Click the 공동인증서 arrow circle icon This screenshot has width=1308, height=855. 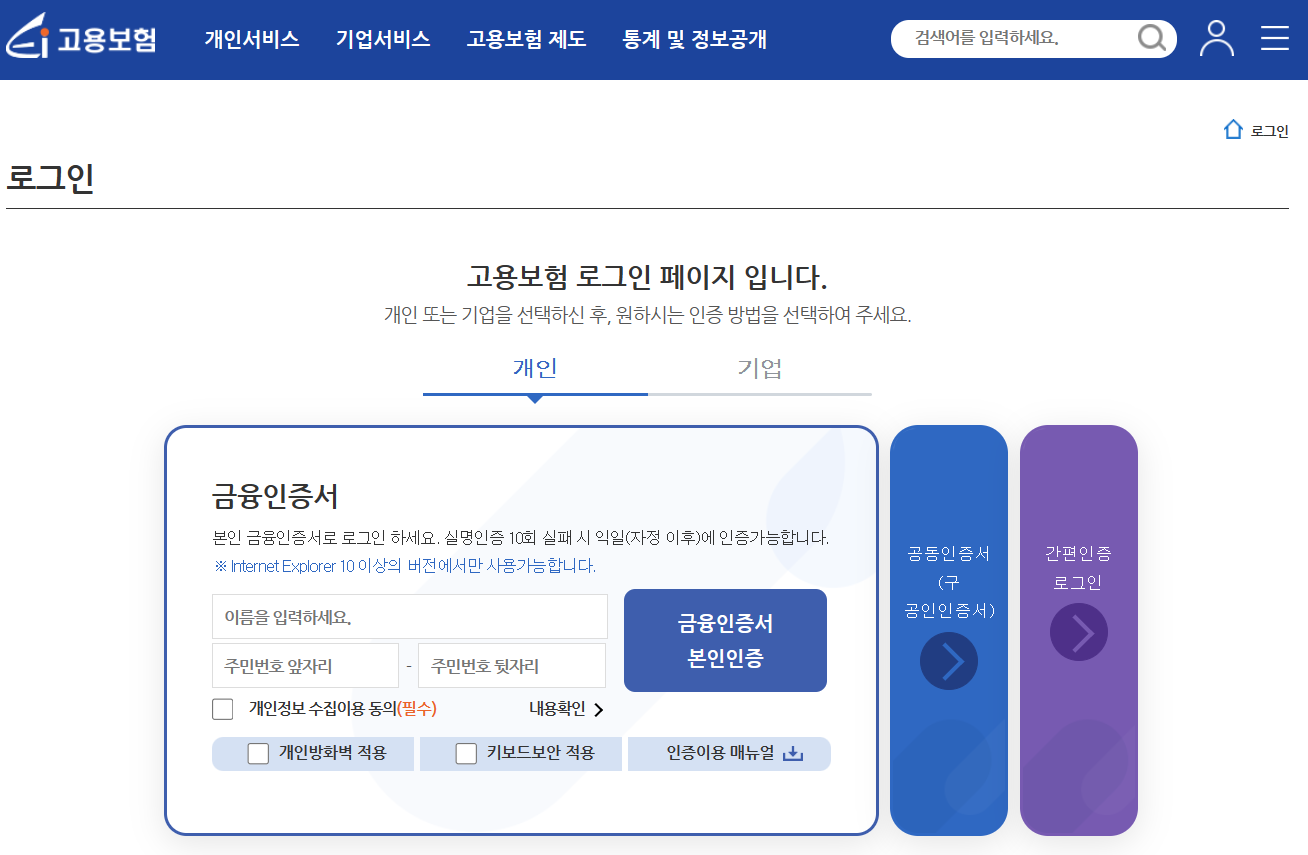click(x=949, y=661)
